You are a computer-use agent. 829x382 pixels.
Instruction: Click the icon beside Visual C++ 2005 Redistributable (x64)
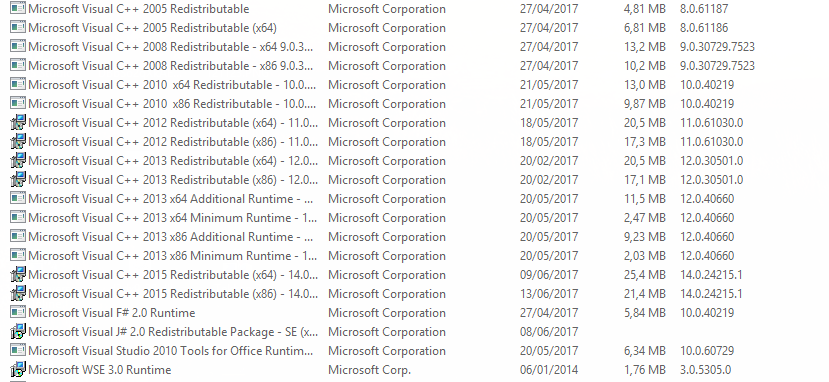(x=18, y=27)
